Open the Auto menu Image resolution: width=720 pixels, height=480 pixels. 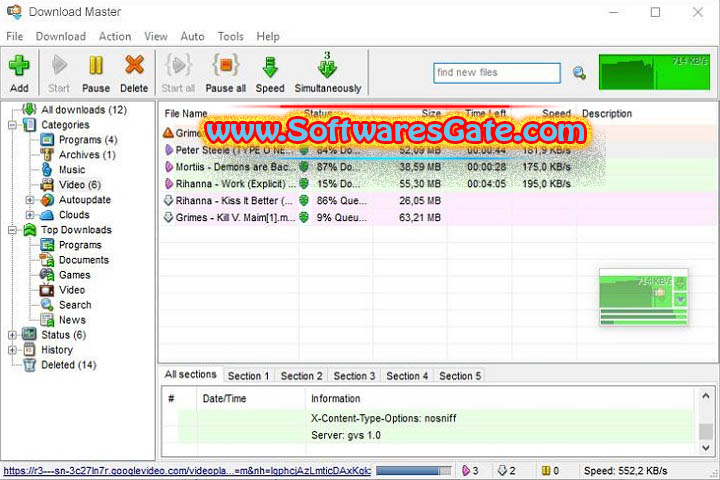coord(192,36)
